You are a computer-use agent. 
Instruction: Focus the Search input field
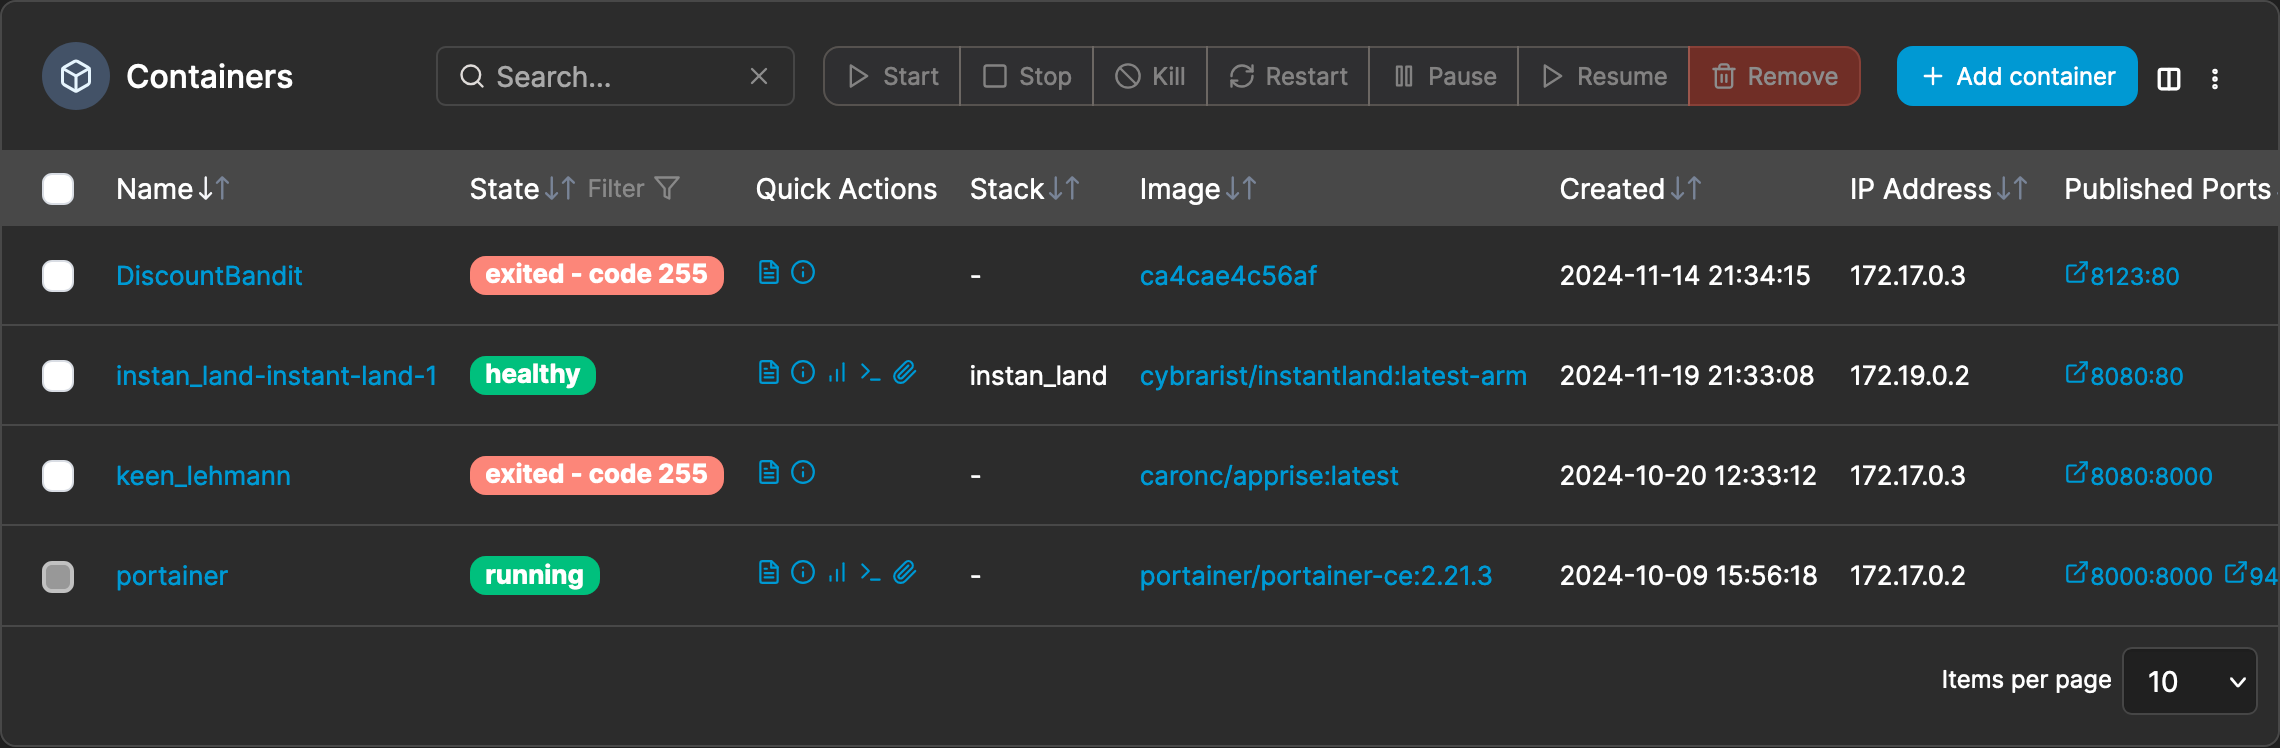(x=615, y=76)
